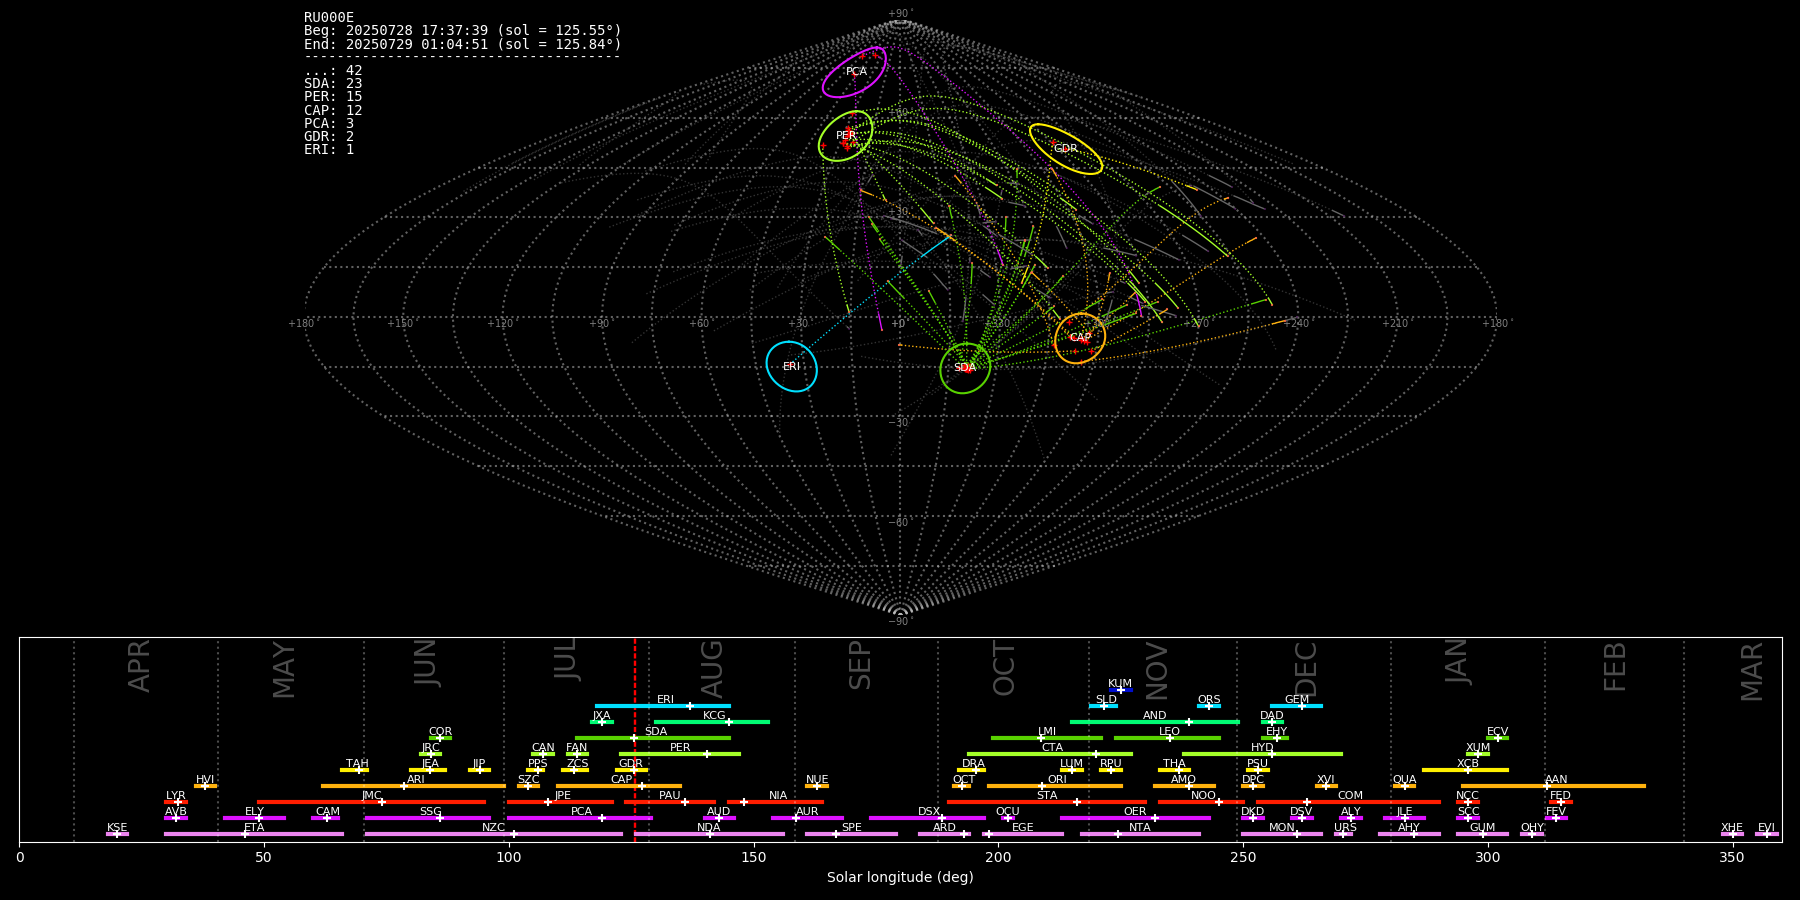
Task: Select the AAN shower bar in the timeline
Action: (1553, 786)
